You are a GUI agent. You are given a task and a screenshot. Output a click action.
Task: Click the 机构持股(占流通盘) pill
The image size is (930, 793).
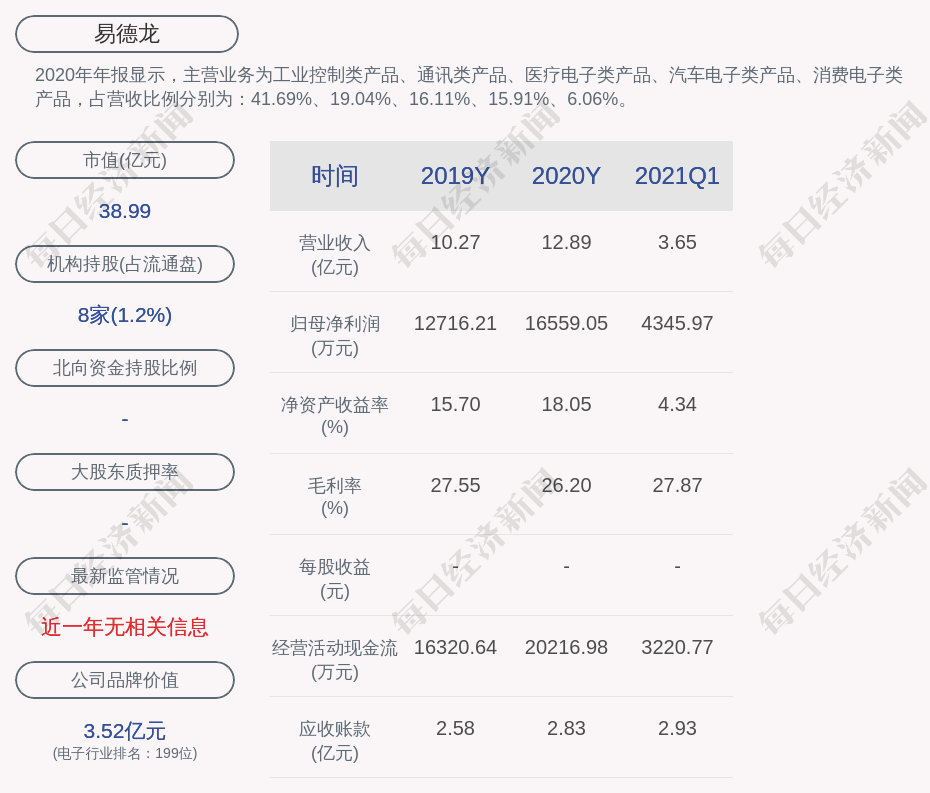pyautogui.click(x=125, y=264)
